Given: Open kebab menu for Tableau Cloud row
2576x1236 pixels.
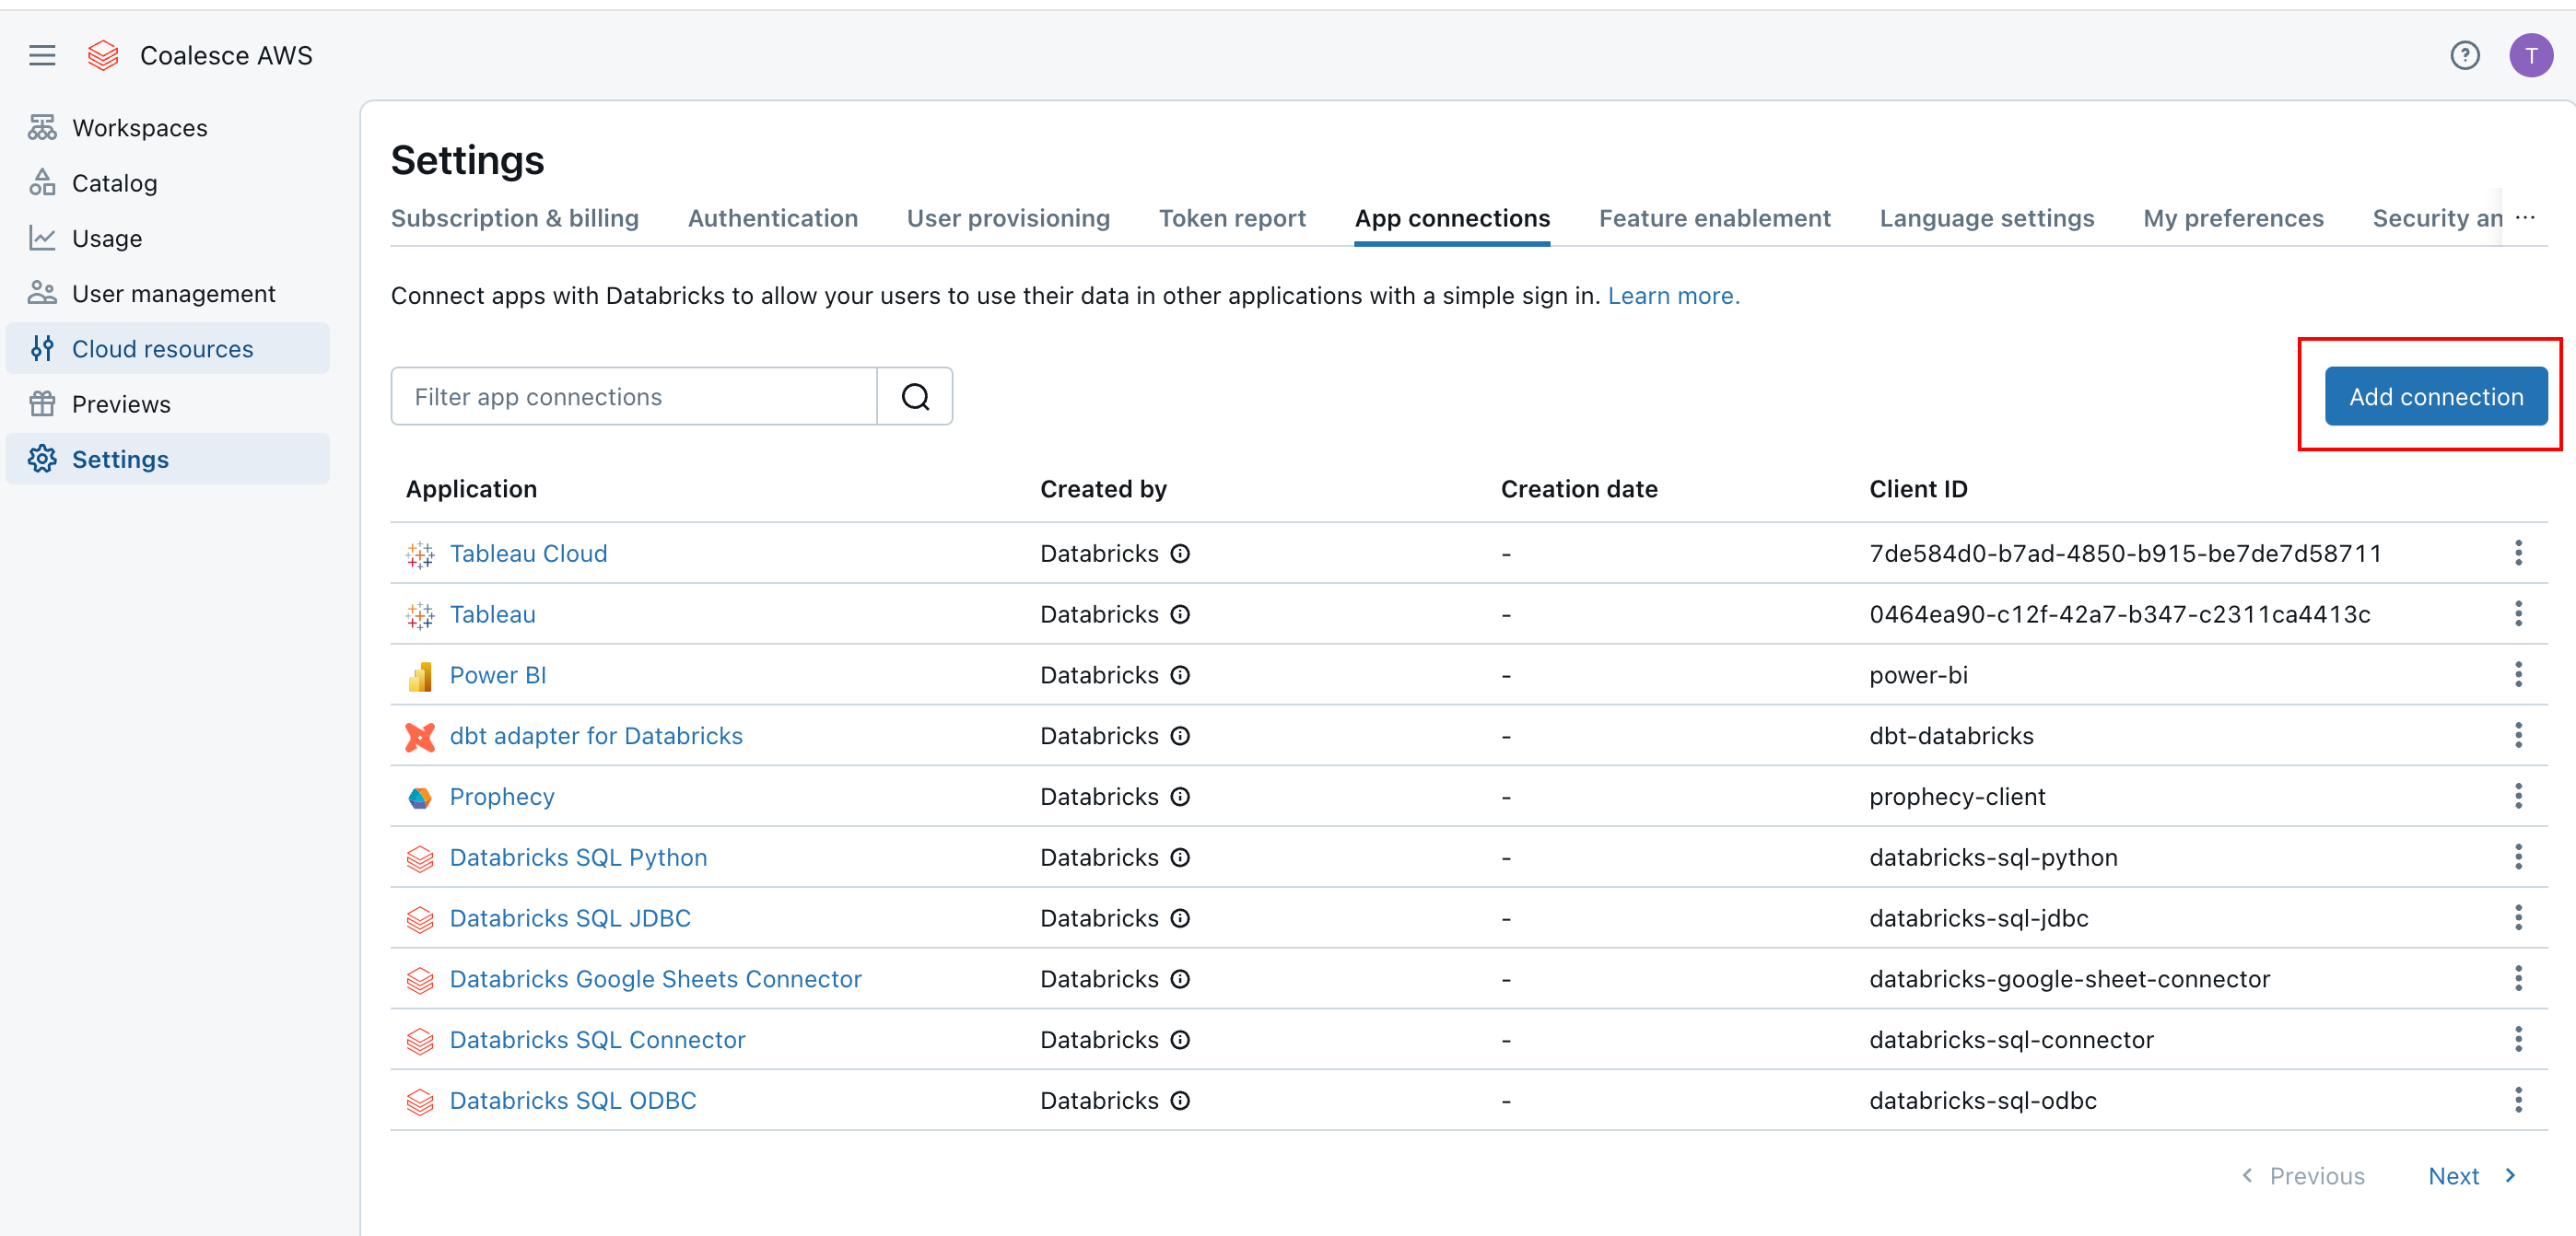Looking at the screenshot, I should coord(2518,553).
